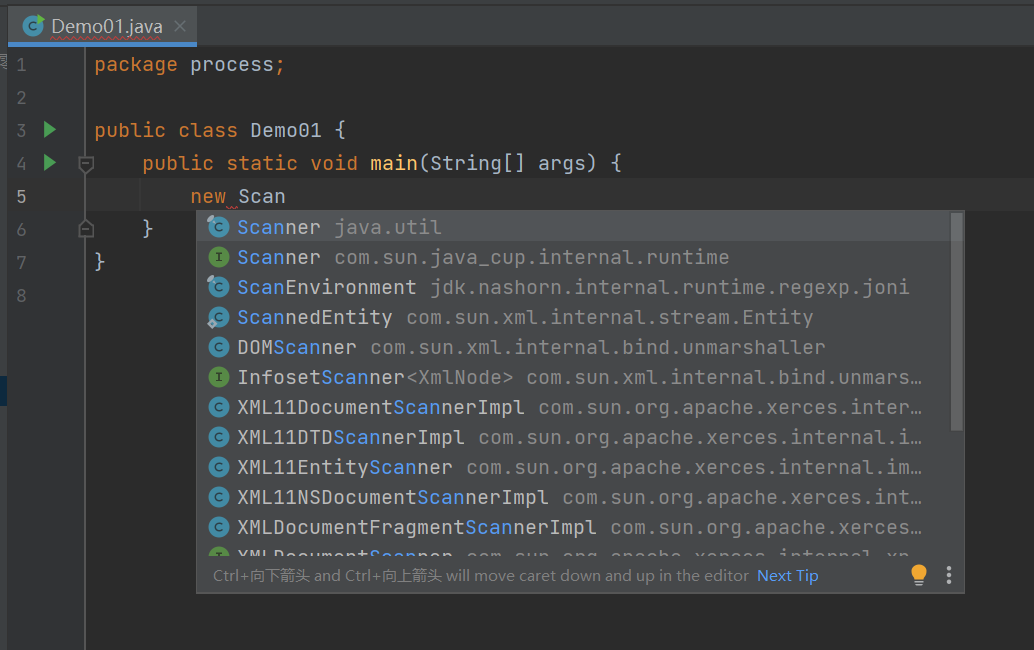Switch to the Demo01.java editor tab

(106, 26)
